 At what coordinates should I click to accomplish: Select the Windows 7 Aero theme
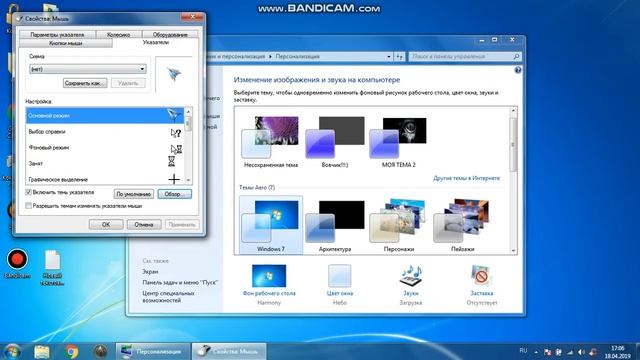271,224
